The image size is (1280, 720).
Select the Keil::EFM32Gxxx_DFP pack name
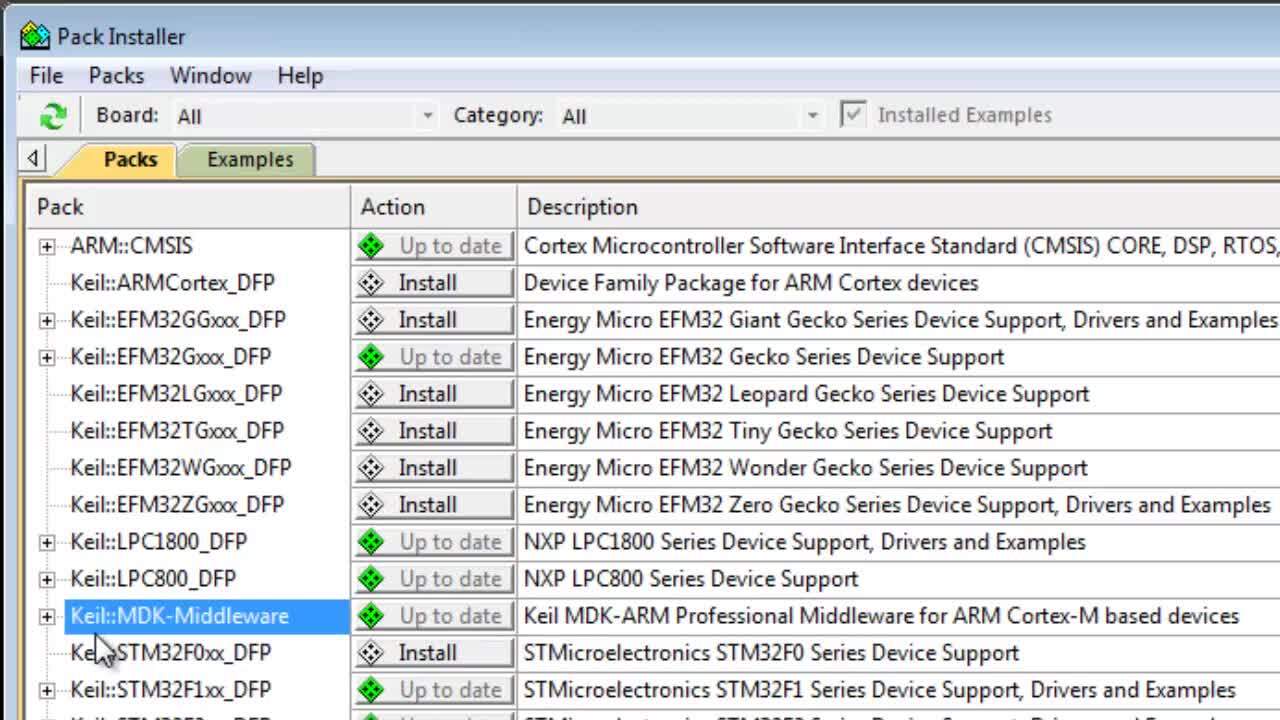coord(170,357)
